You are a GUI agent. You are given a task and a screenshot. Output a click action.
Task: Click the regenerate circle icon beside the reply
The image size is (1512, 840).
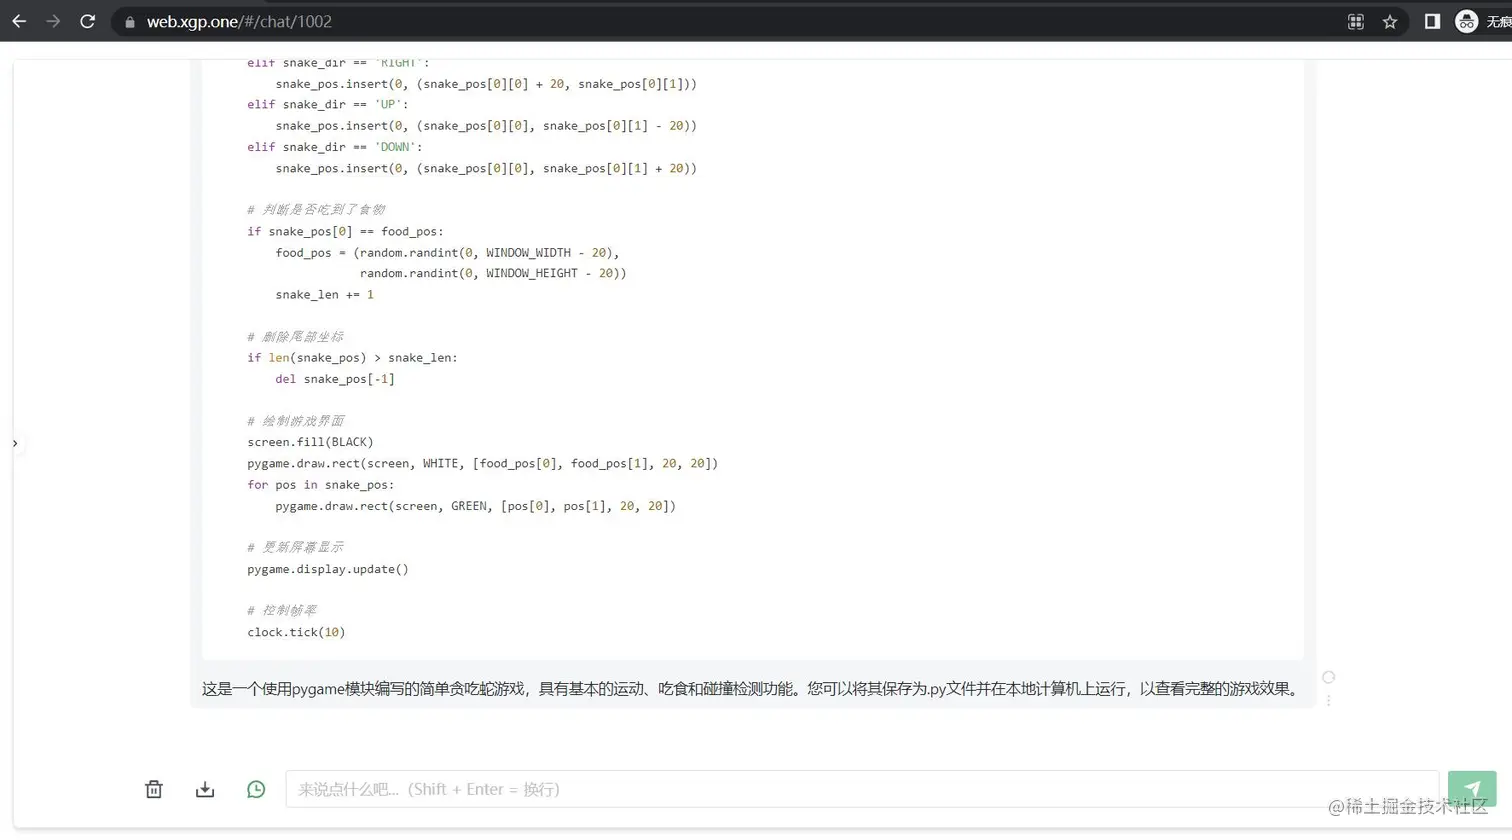[x=1328, y=677]
